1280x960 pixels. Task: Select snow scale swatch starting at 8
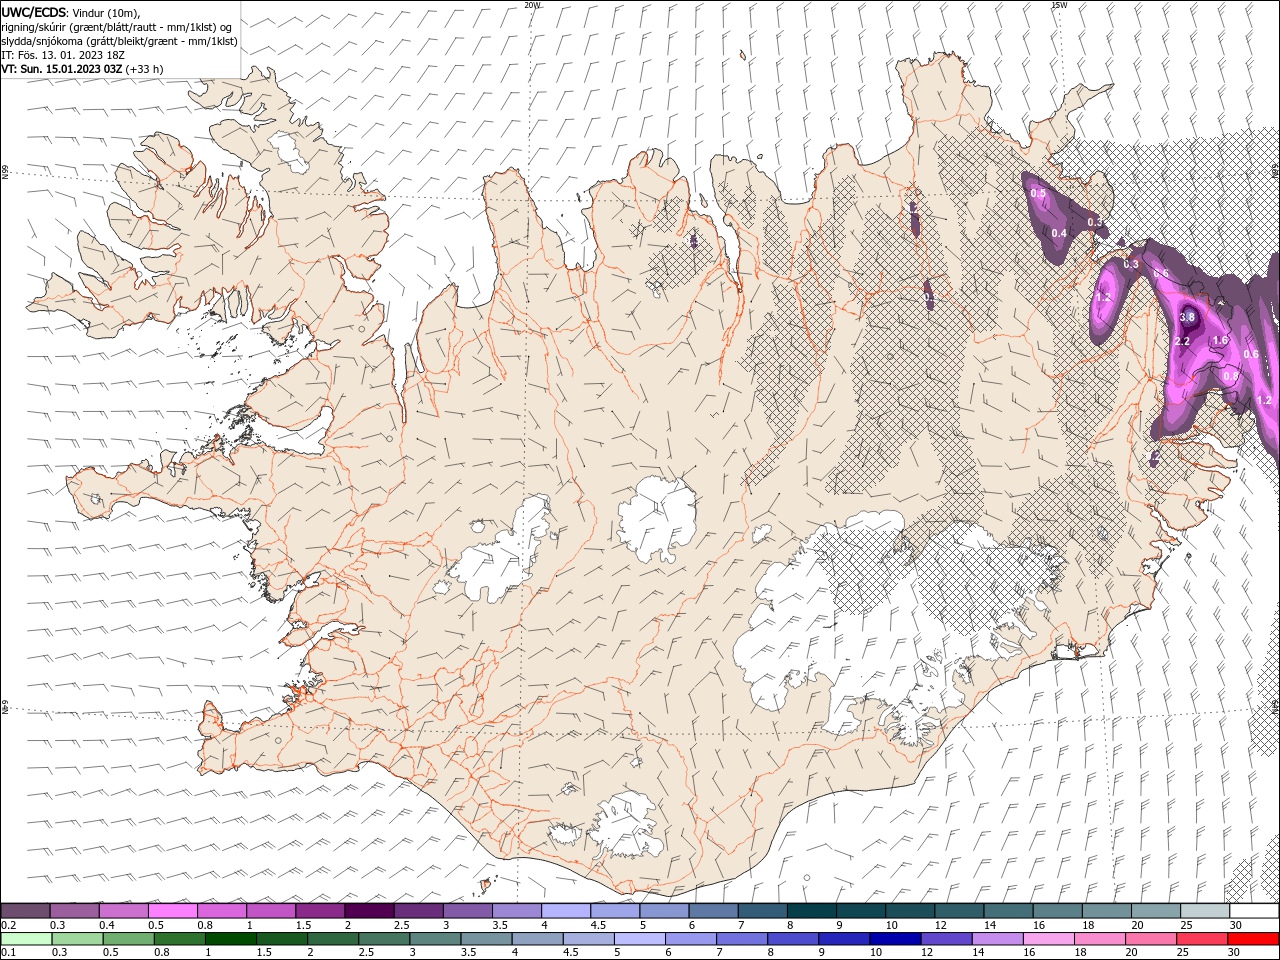tap(812, 911)
